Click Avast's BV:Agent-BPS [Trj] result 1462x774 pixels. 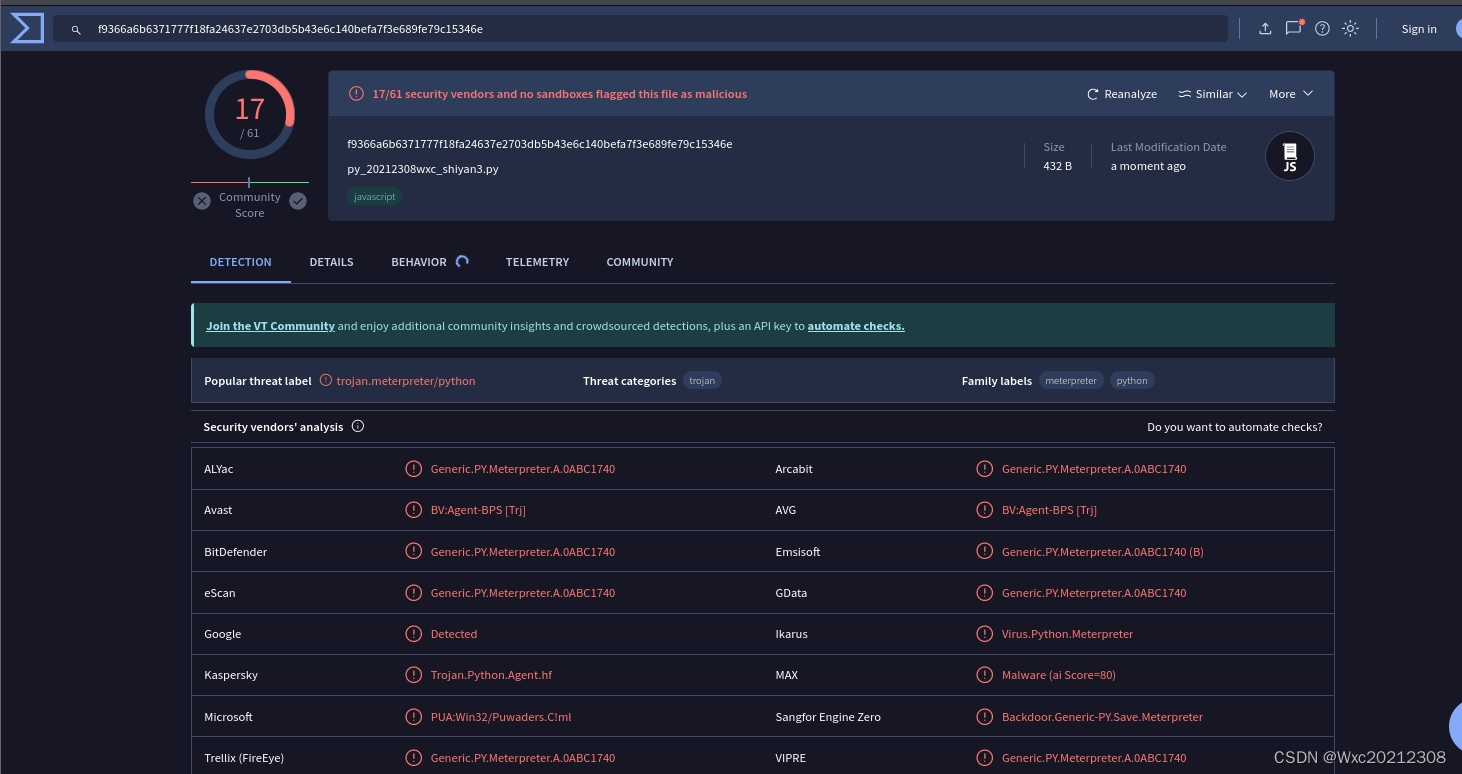478,510
